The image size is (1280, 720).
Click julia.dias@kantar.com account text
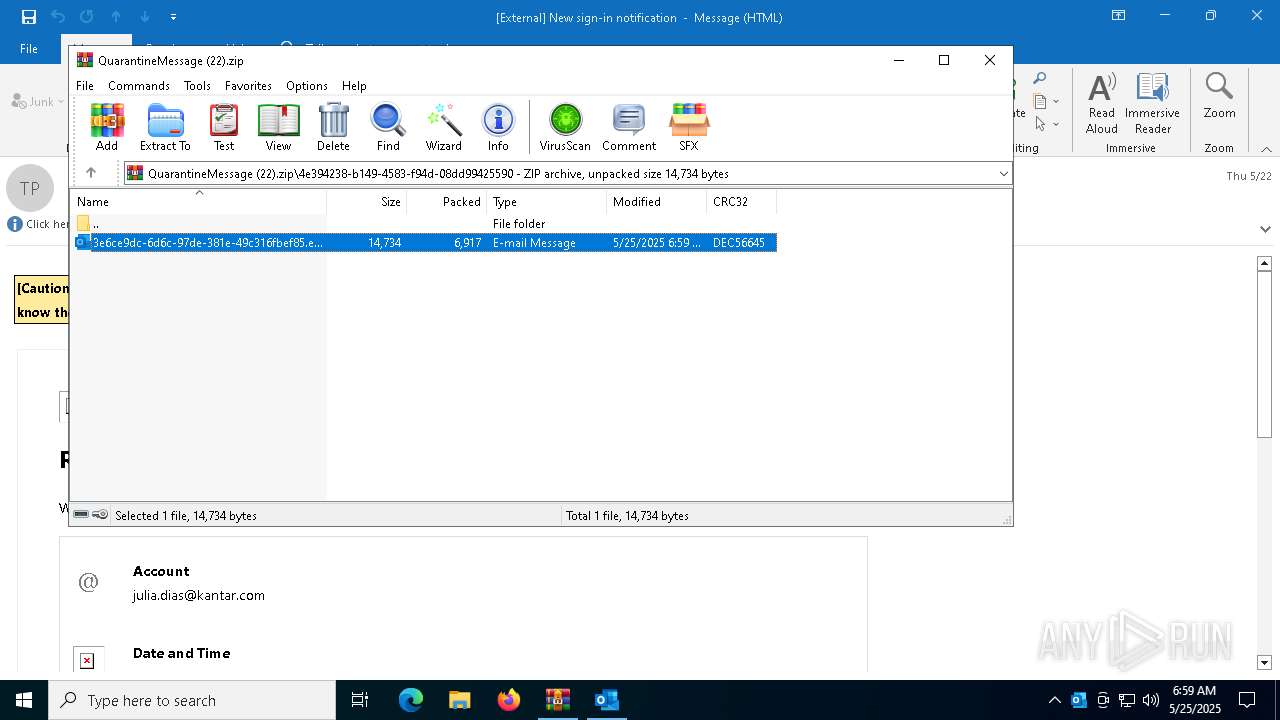(199, 595)
